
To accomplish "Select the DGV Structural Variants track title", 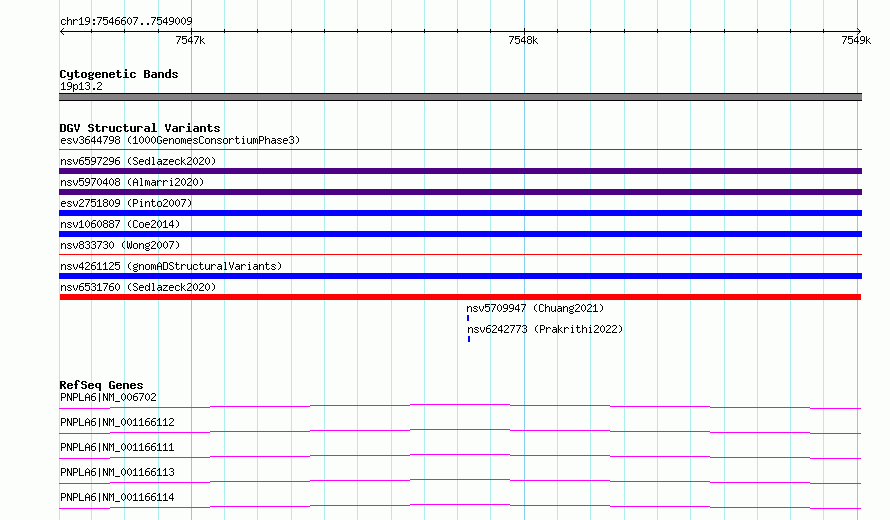I will click(x=140, y=128).
